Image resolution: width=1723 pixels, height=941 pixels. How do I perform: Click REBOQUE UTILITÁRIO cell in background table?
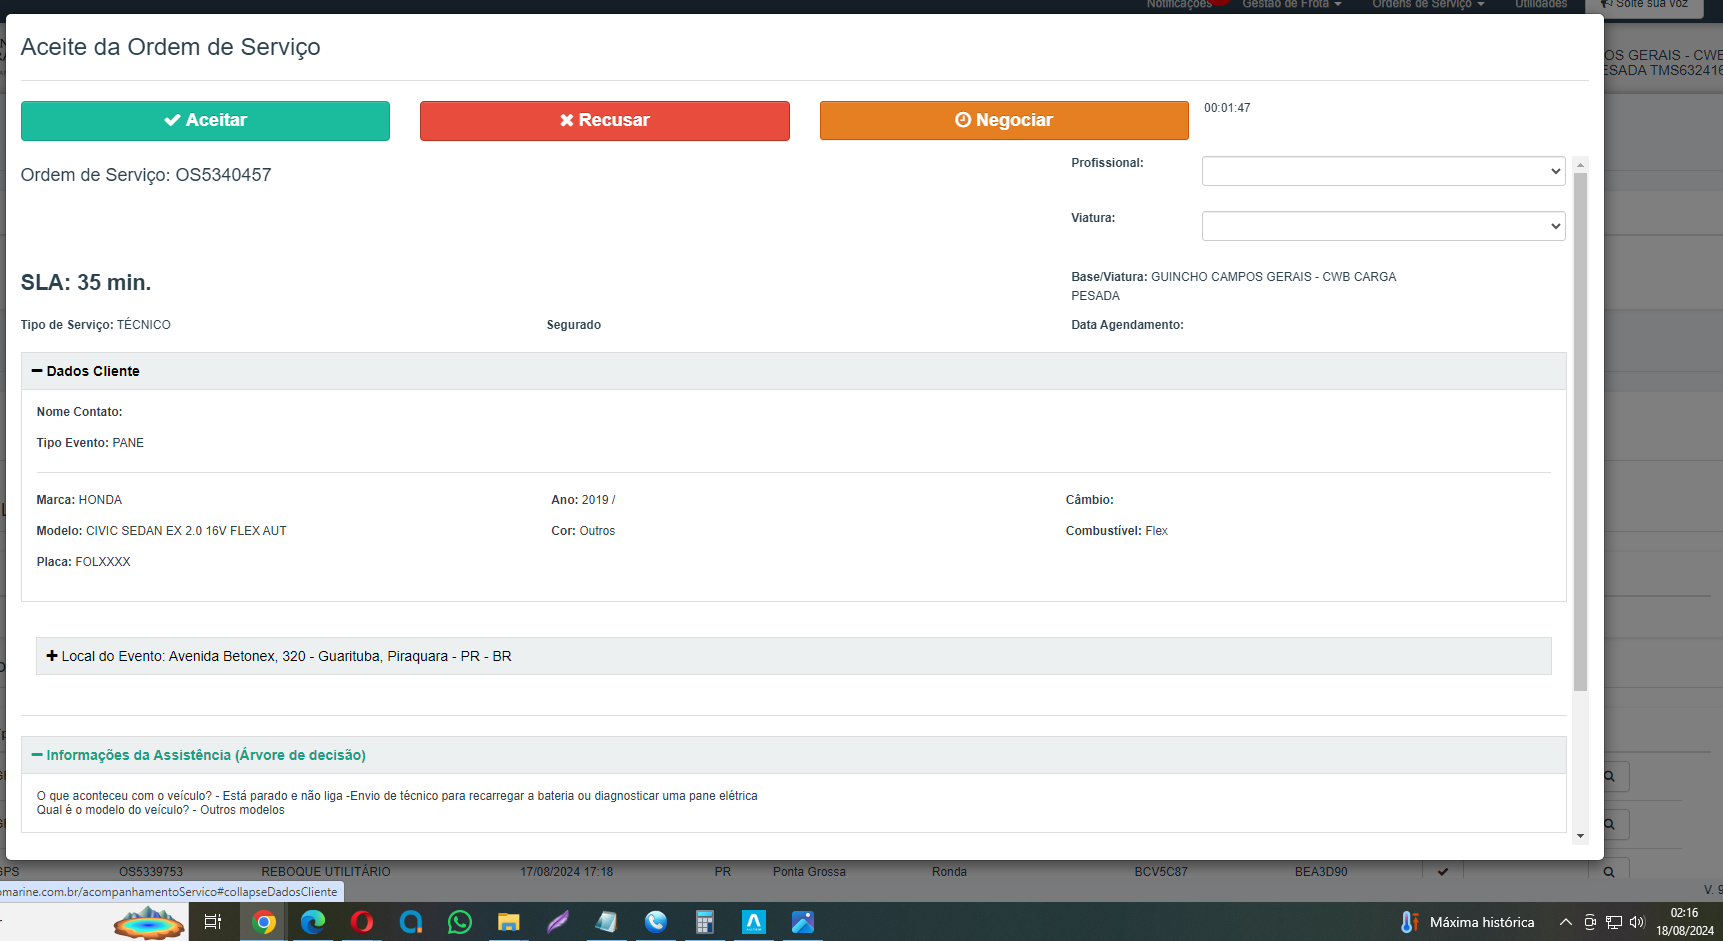(x=326, y=872)
